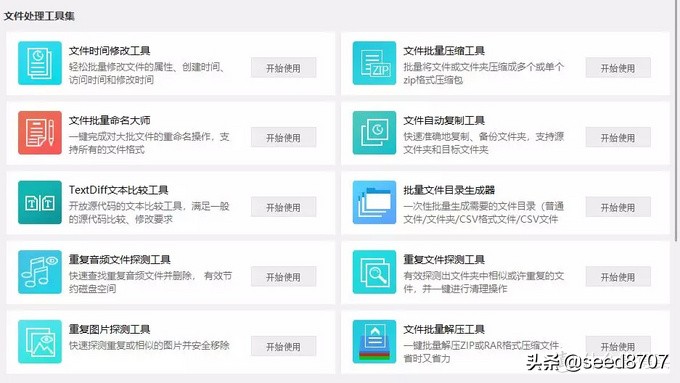Click the 文件批量压缩工具 ZIP icon
Image resolution: width=680 pixels, height=383 pixels.
(x=374, y=63)
